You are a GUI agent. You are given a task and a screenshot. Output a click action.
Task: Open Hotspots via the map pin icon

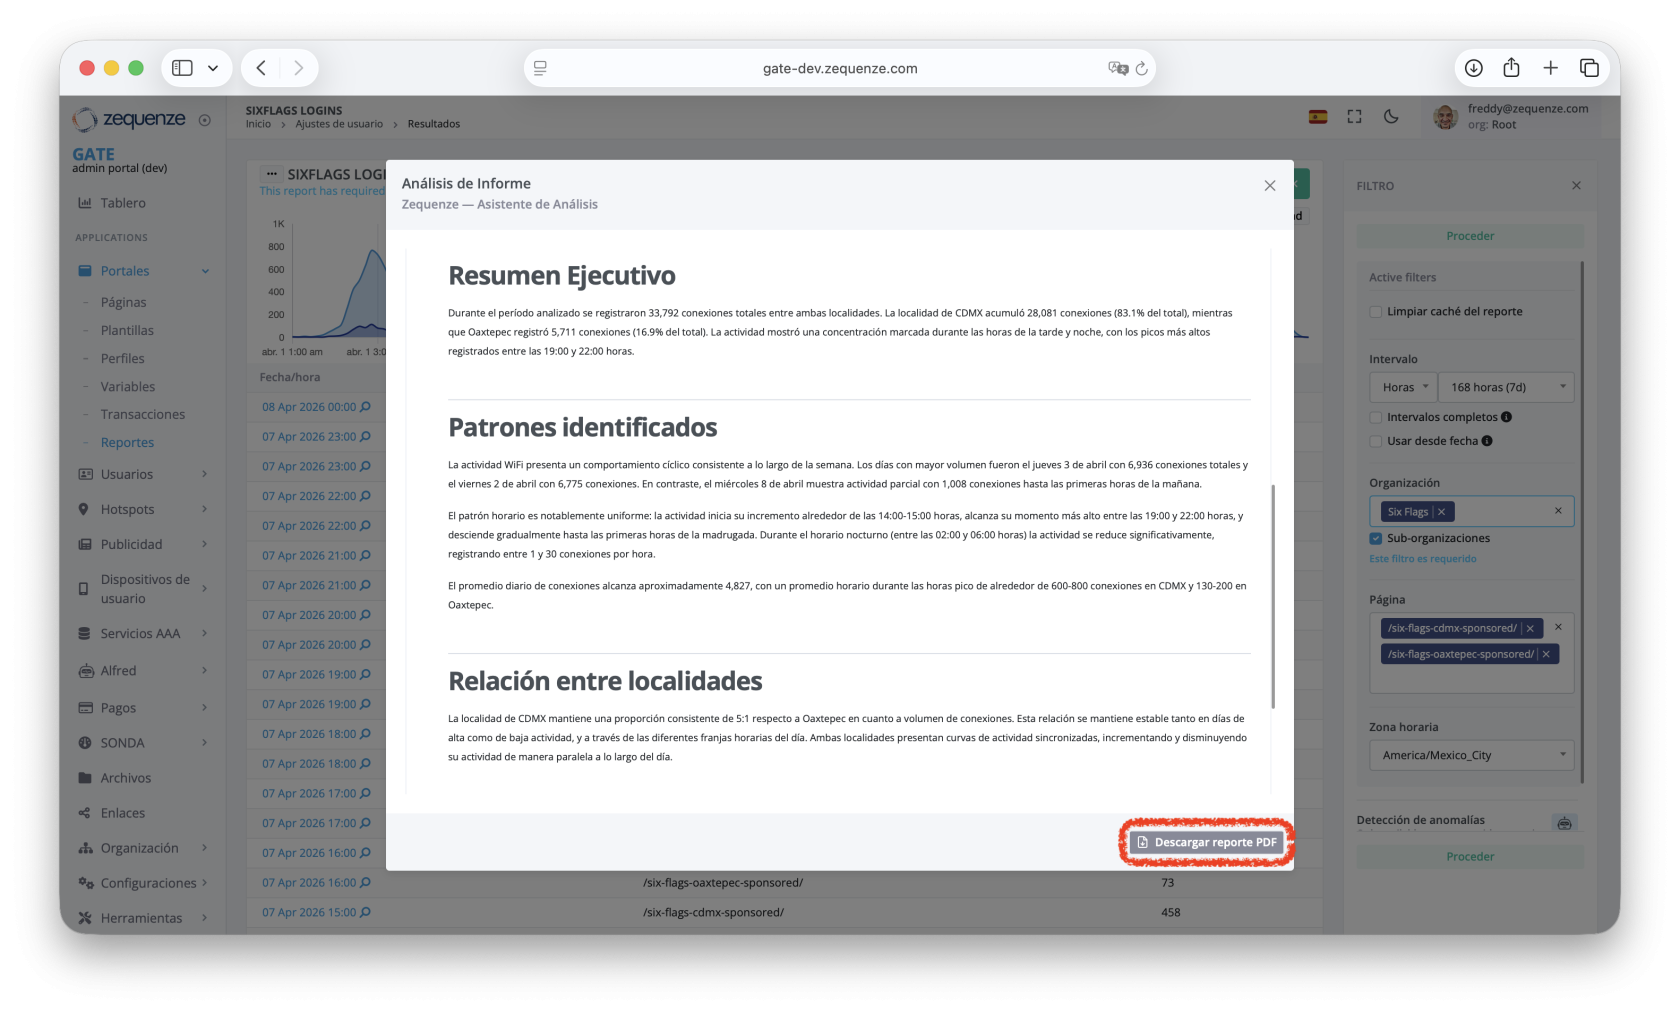tap(83, 509)
